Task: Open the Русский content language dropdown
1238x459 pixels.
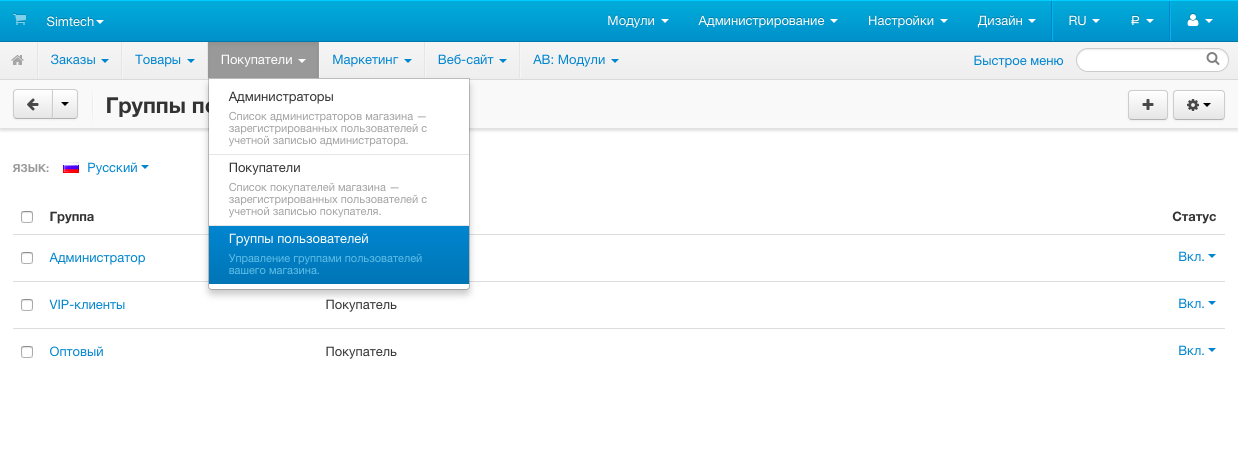Action: 118,168
